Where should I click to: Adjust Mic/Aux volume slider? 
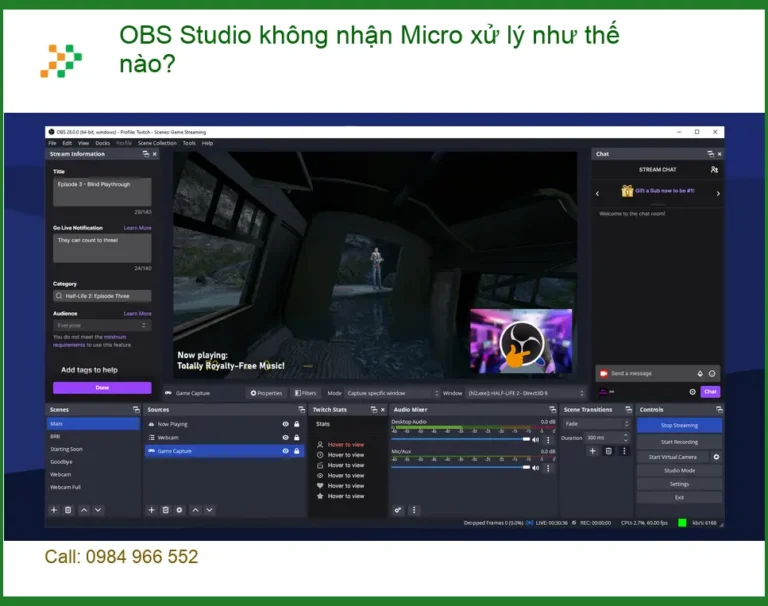[x=460, y=467]
